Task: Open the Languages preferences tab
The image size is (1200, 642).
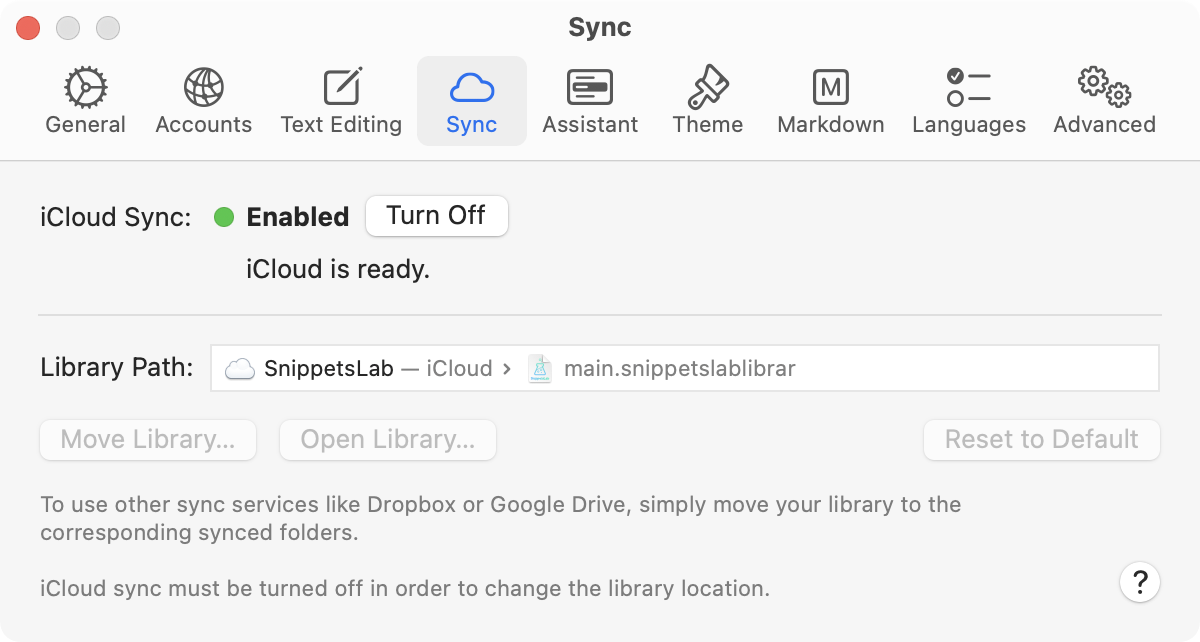Action: click(969, 101)
